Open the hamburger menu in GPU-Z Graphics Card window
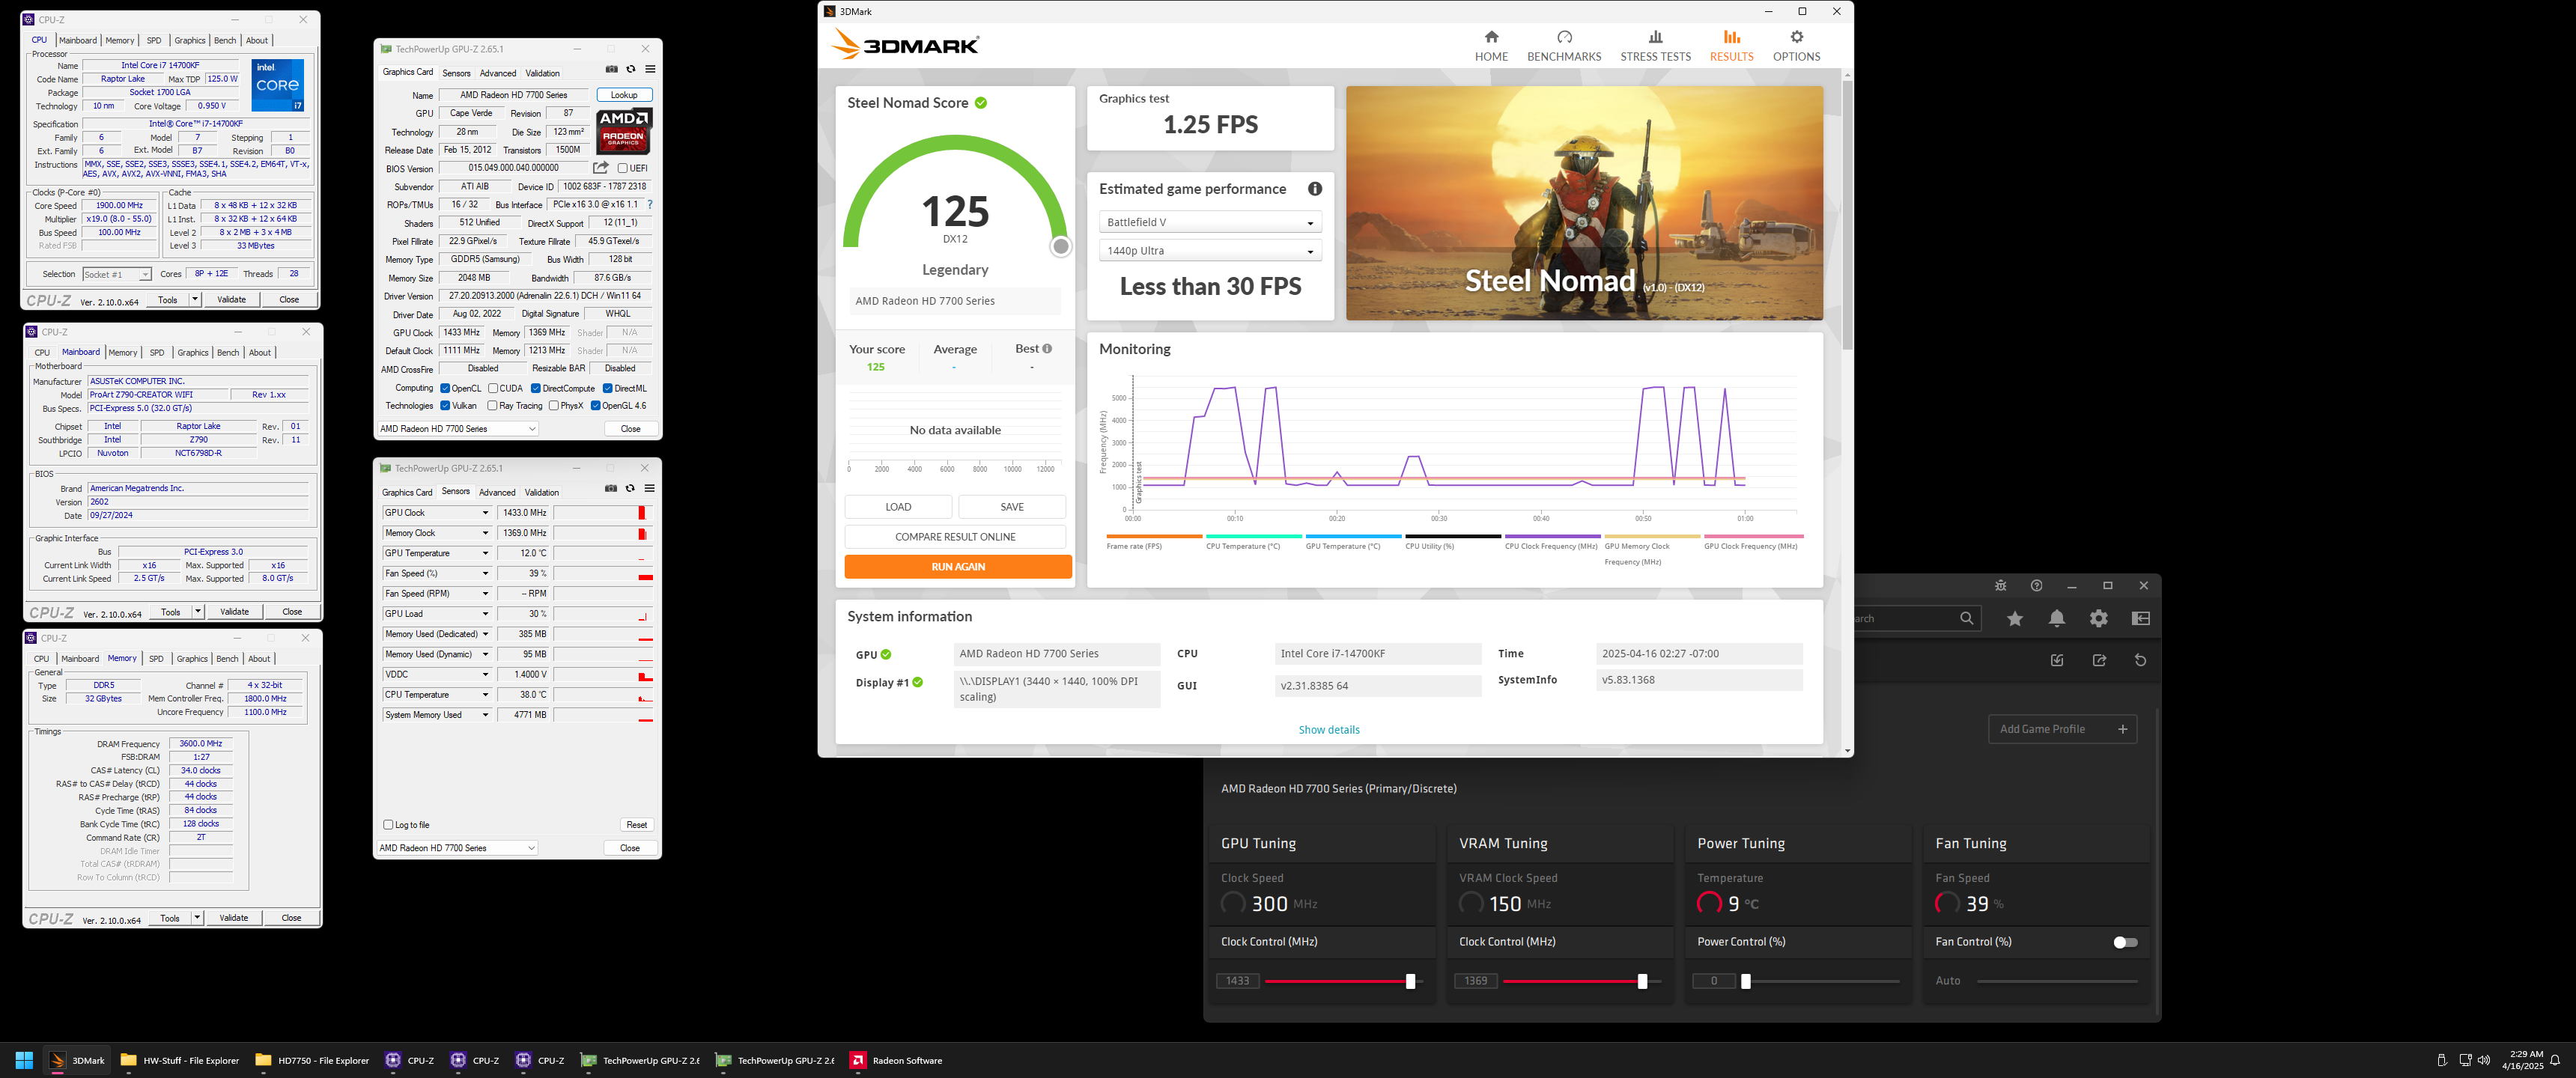 pos(650,69)
